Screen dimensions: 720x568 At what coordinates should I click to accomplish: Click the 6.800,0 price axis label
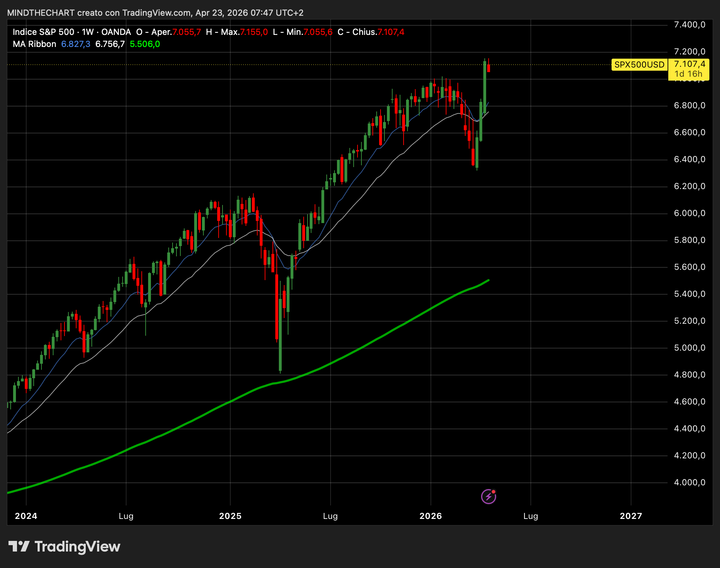tap(690, 106)
